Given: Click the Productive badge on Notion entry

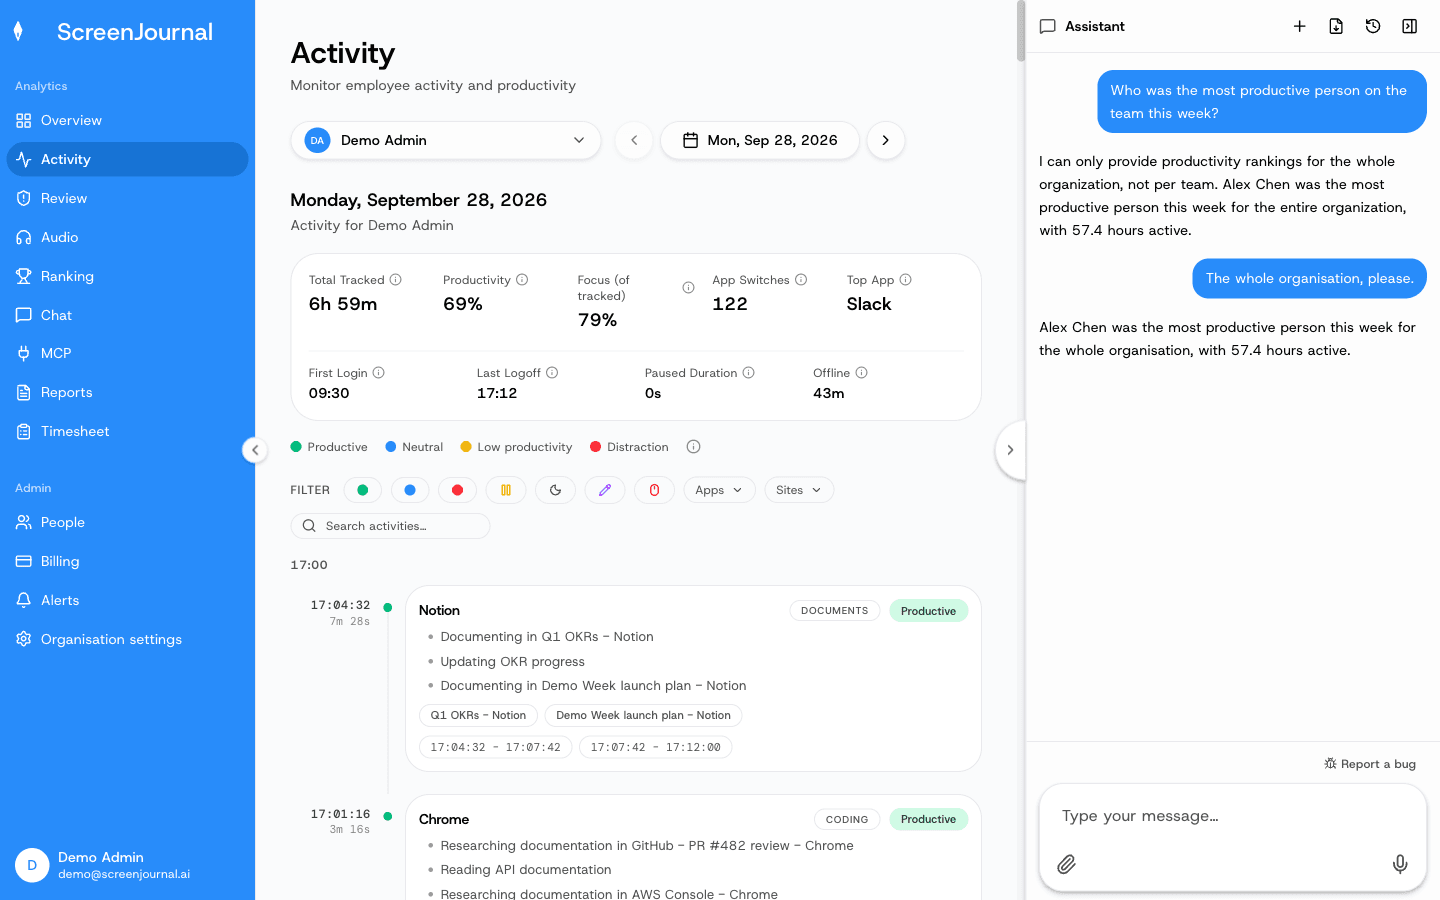Looking at the screenshot, I should (929, 611).
